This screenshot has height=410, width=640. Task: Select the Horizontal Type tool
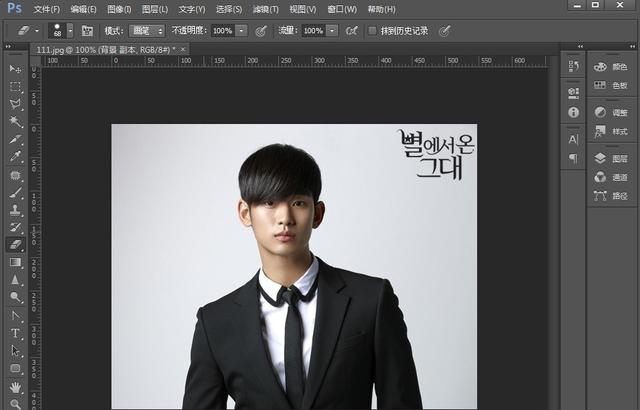(x=15, y=333)
